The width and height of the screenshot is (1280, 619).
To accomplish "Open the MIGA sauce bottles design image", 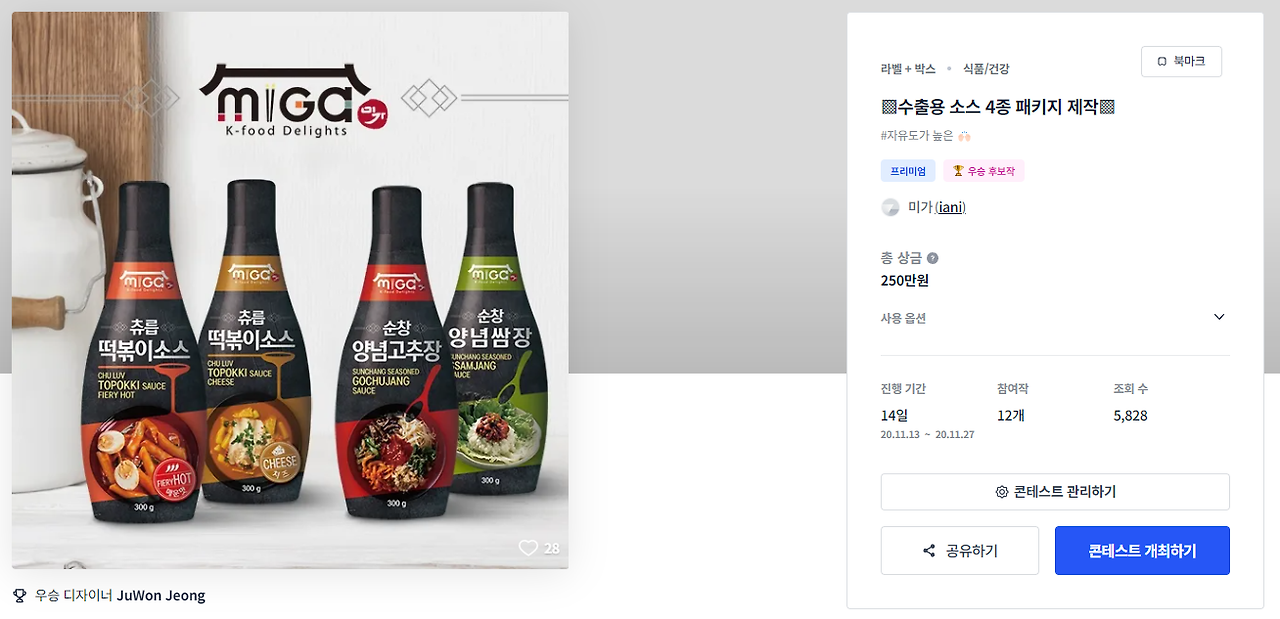I will pos(290,290).
